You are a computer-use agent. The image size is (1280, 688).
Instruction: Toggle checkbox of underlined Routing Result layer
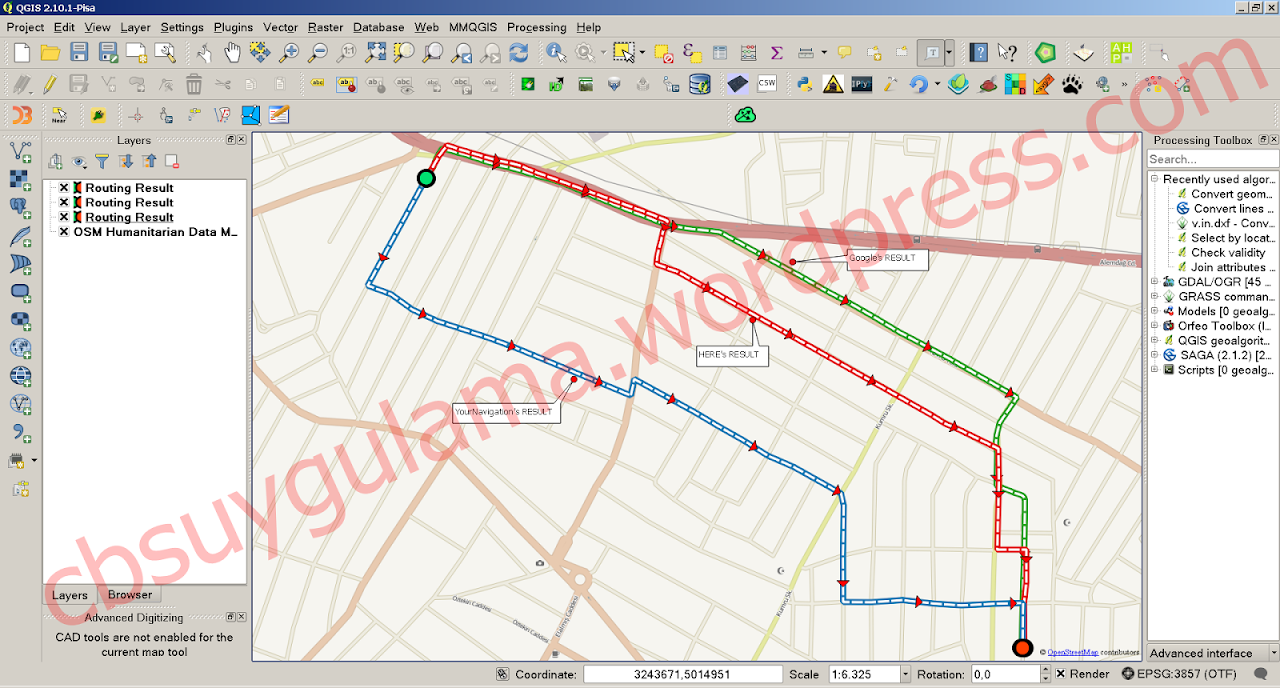[64, 217]
